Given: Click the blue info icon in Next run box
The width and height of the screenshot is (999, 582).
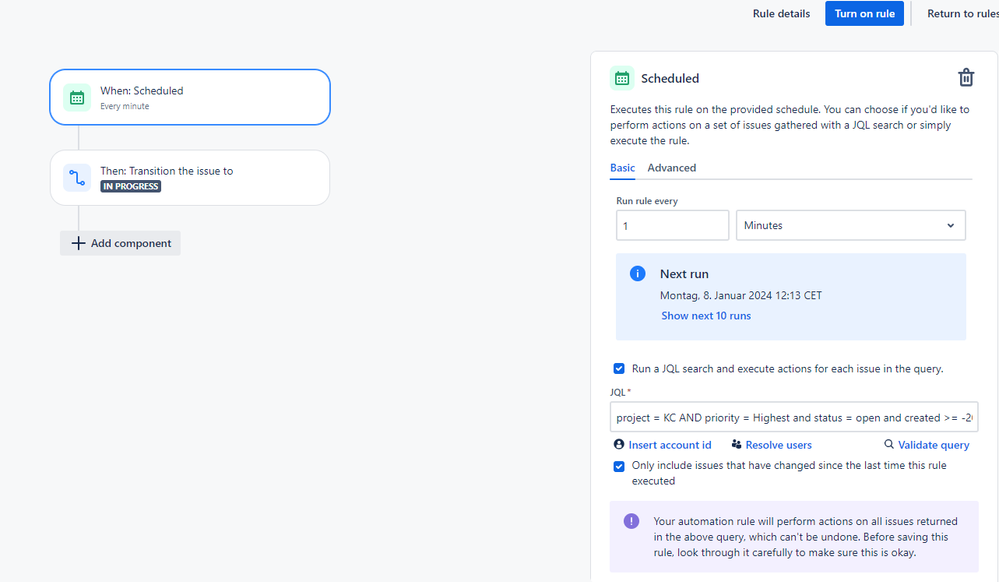Looking at the screenshot, I should tap(637, 273).
